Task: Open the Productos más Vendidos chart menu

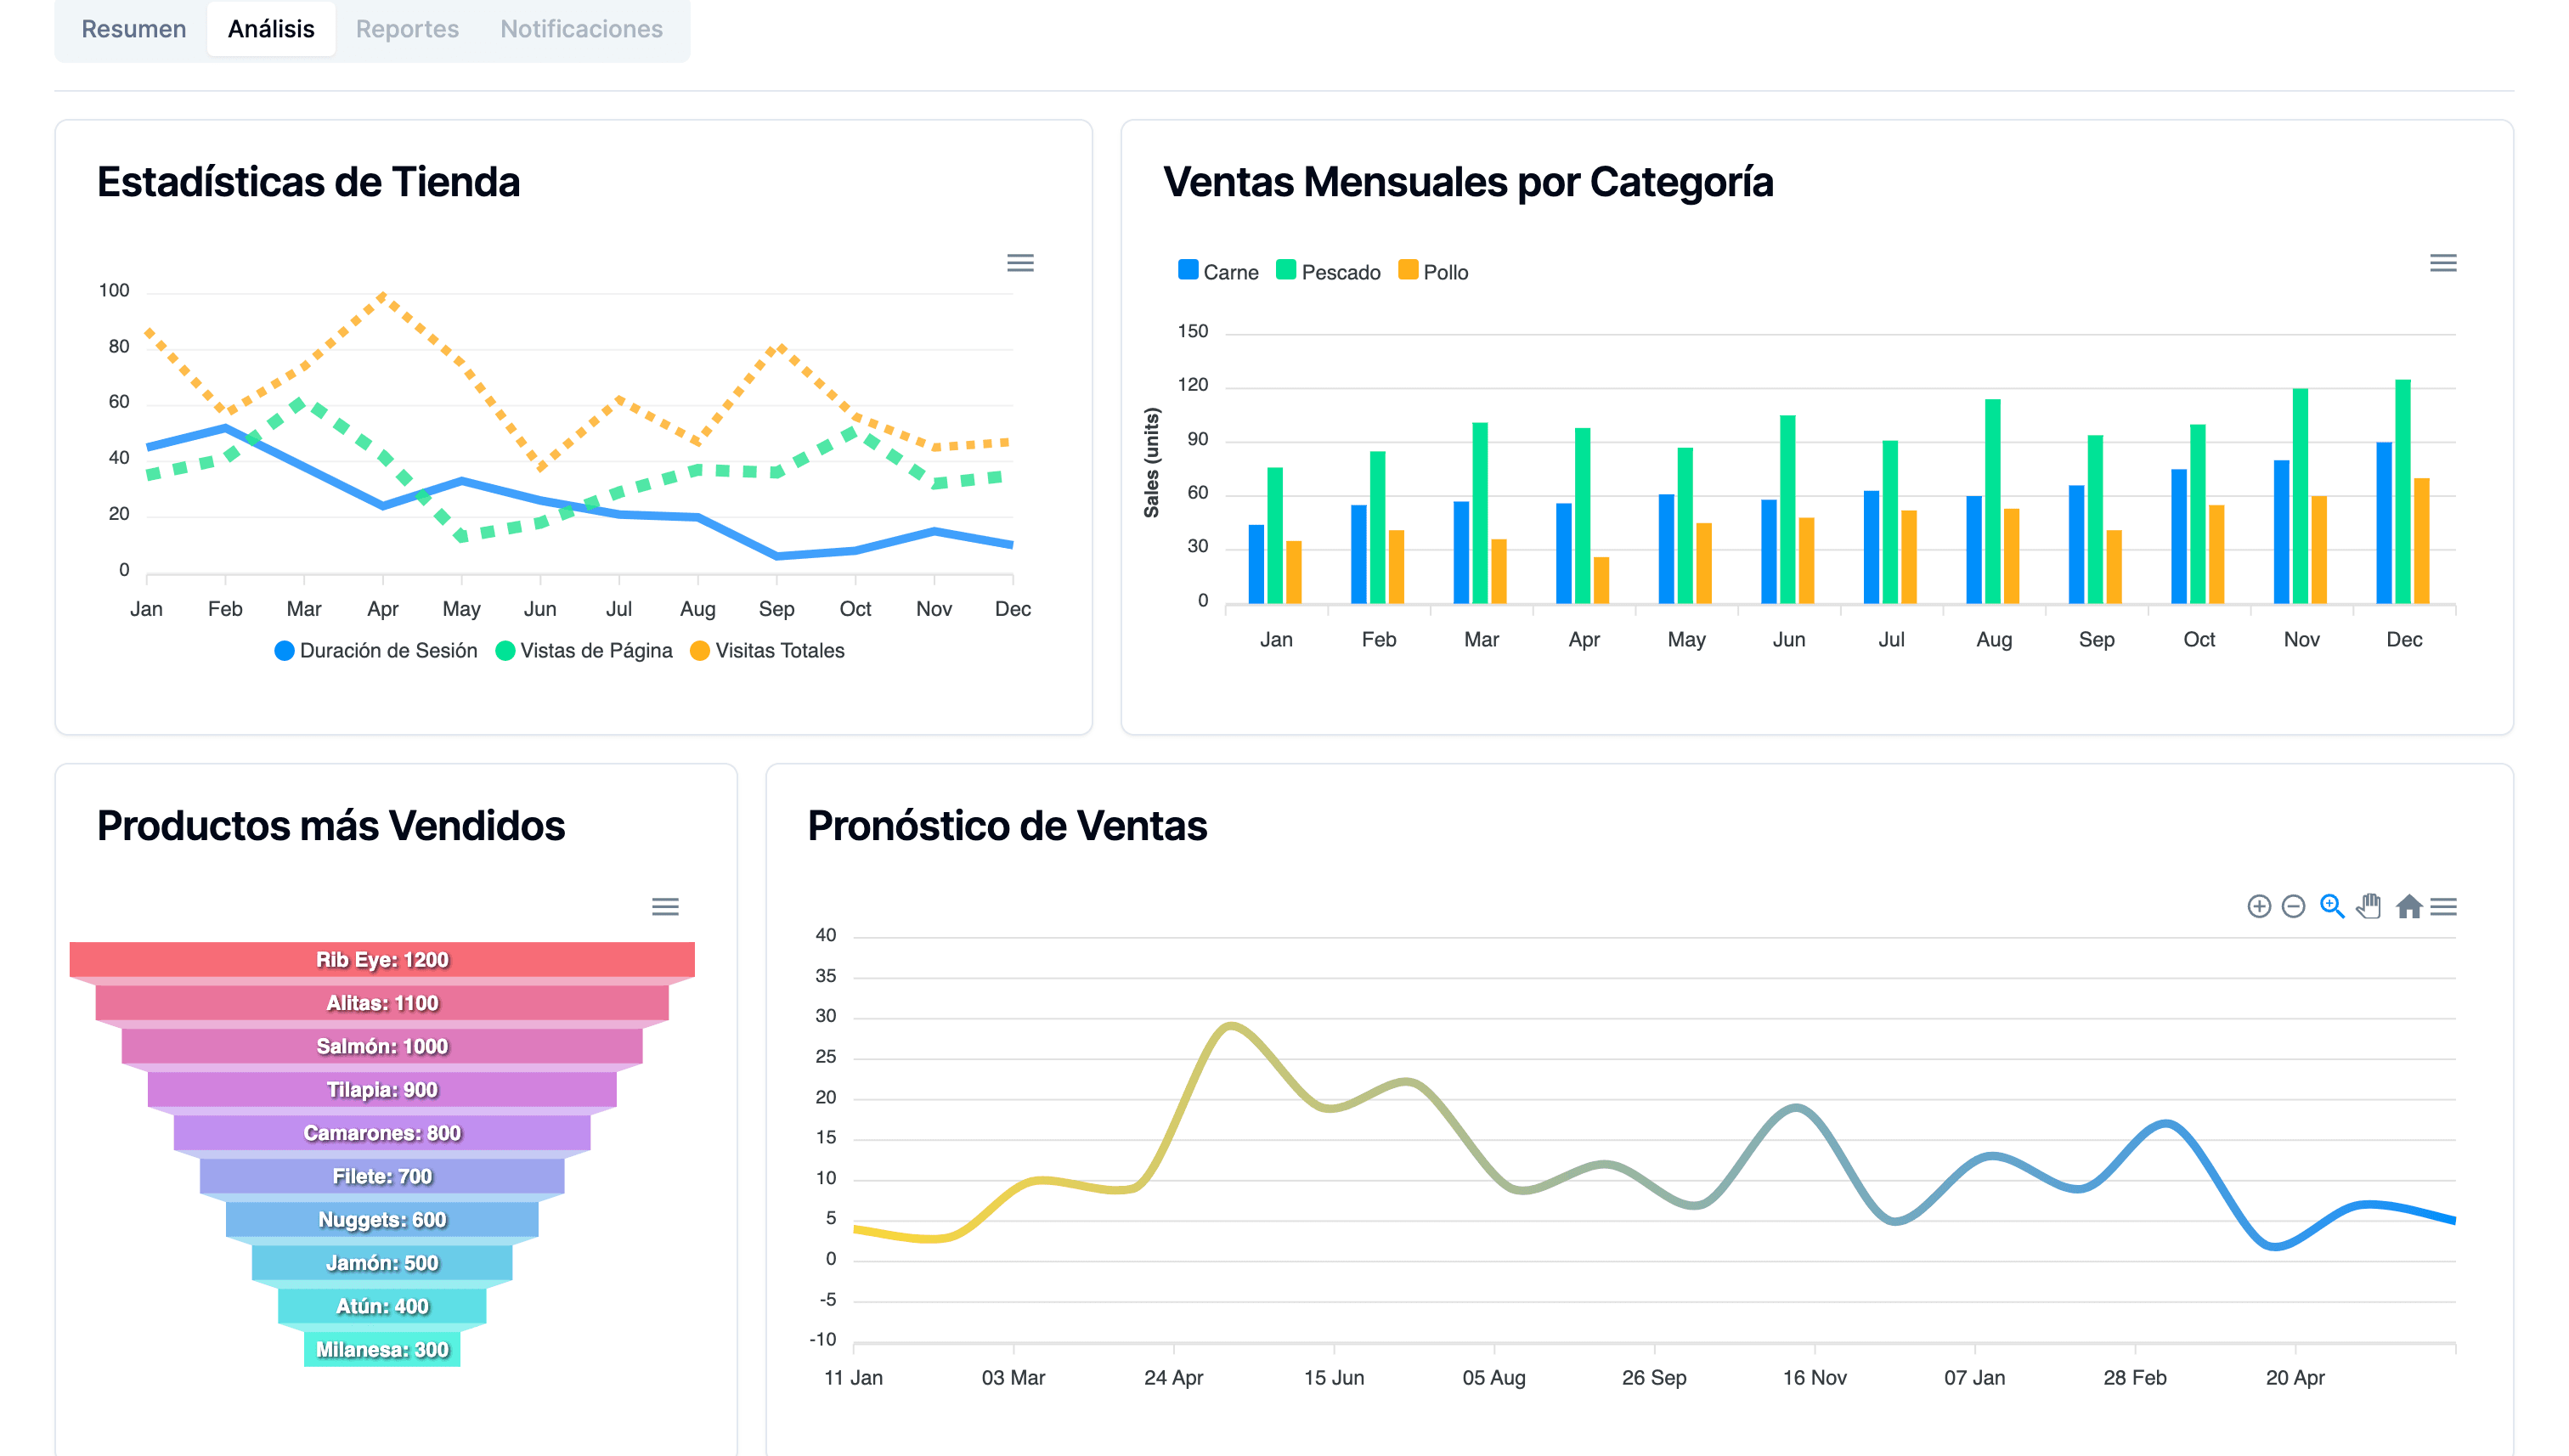Action: point(665,907)
